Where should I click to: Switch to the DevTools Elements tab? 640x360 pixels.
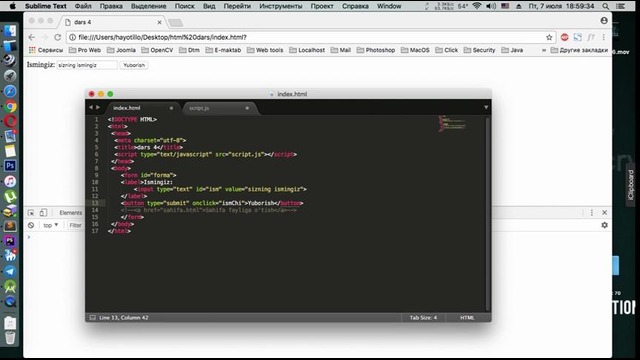[x=71, y=213]
